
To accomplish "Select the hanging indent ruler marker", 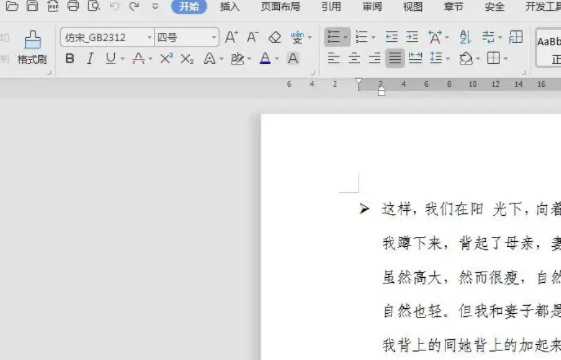I will (381, 89).
